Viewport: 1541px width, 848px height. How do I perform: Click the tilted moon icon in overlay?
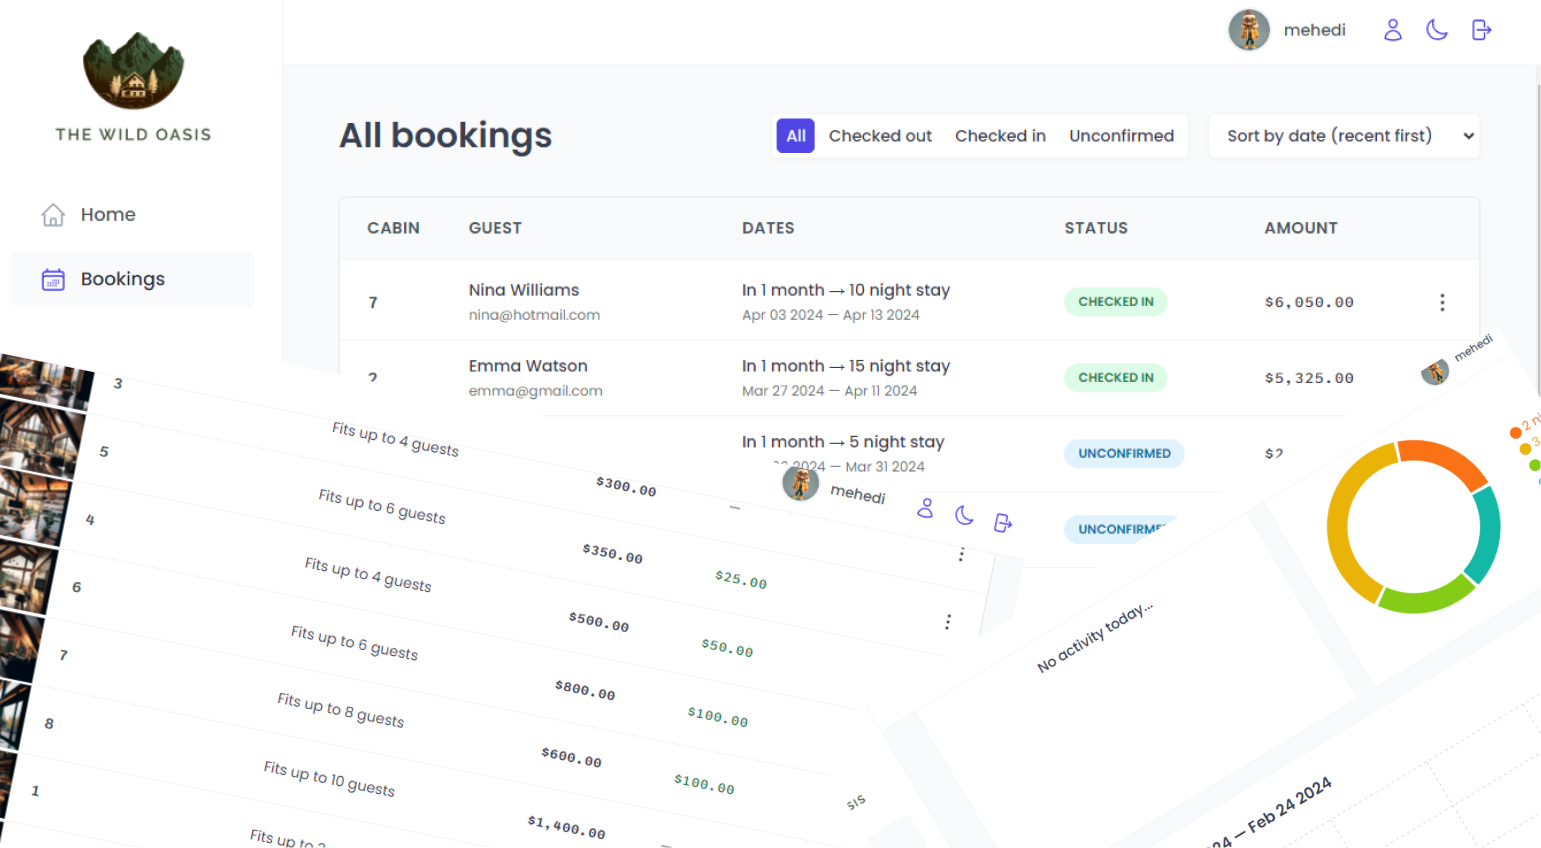964,515
